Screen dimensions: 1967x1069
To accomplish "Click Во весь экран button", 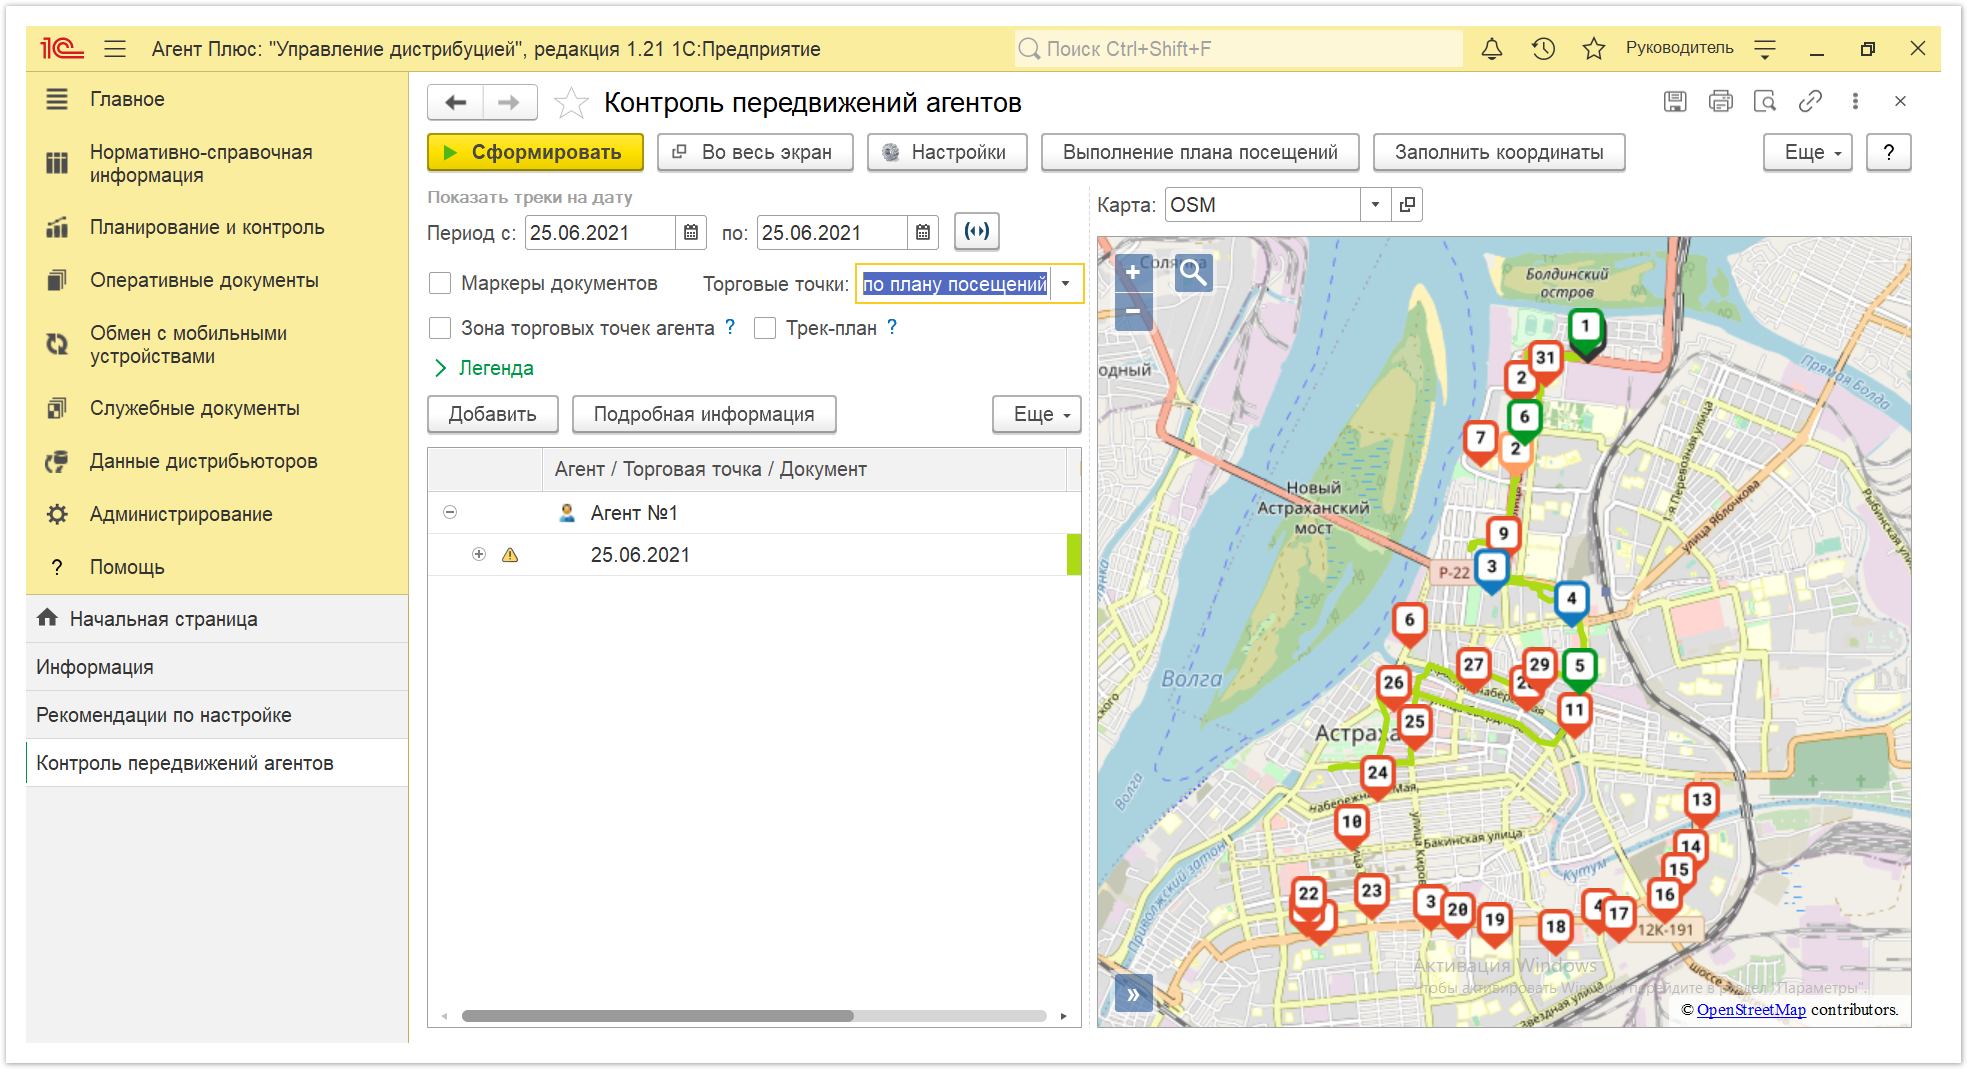I will click(x=755, y=152).
